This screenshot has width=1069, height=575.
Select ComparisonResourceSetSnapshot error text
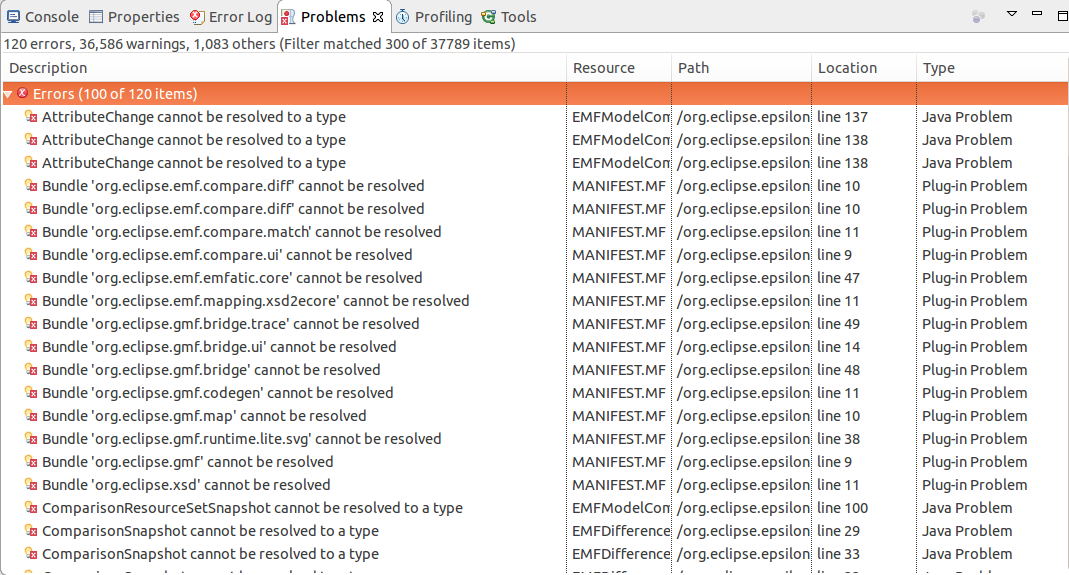pos(252,507)
